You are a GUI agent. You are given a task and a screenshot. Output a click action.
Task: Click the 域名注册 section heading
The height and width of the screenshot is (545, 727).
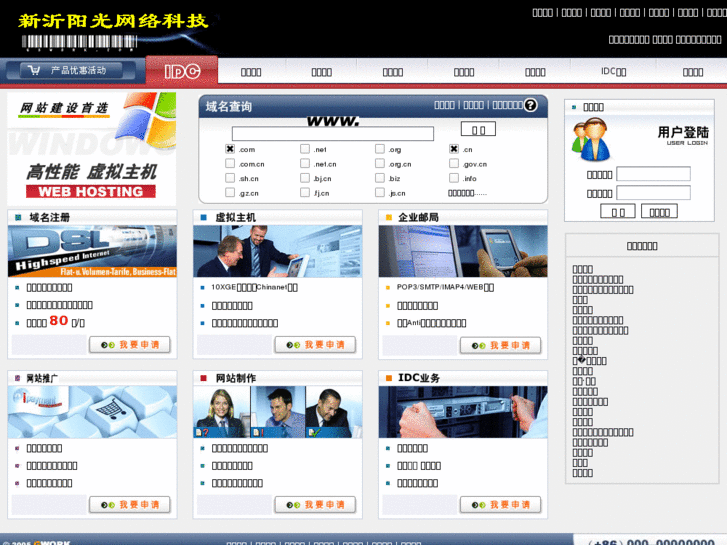[x=50, y=217]
